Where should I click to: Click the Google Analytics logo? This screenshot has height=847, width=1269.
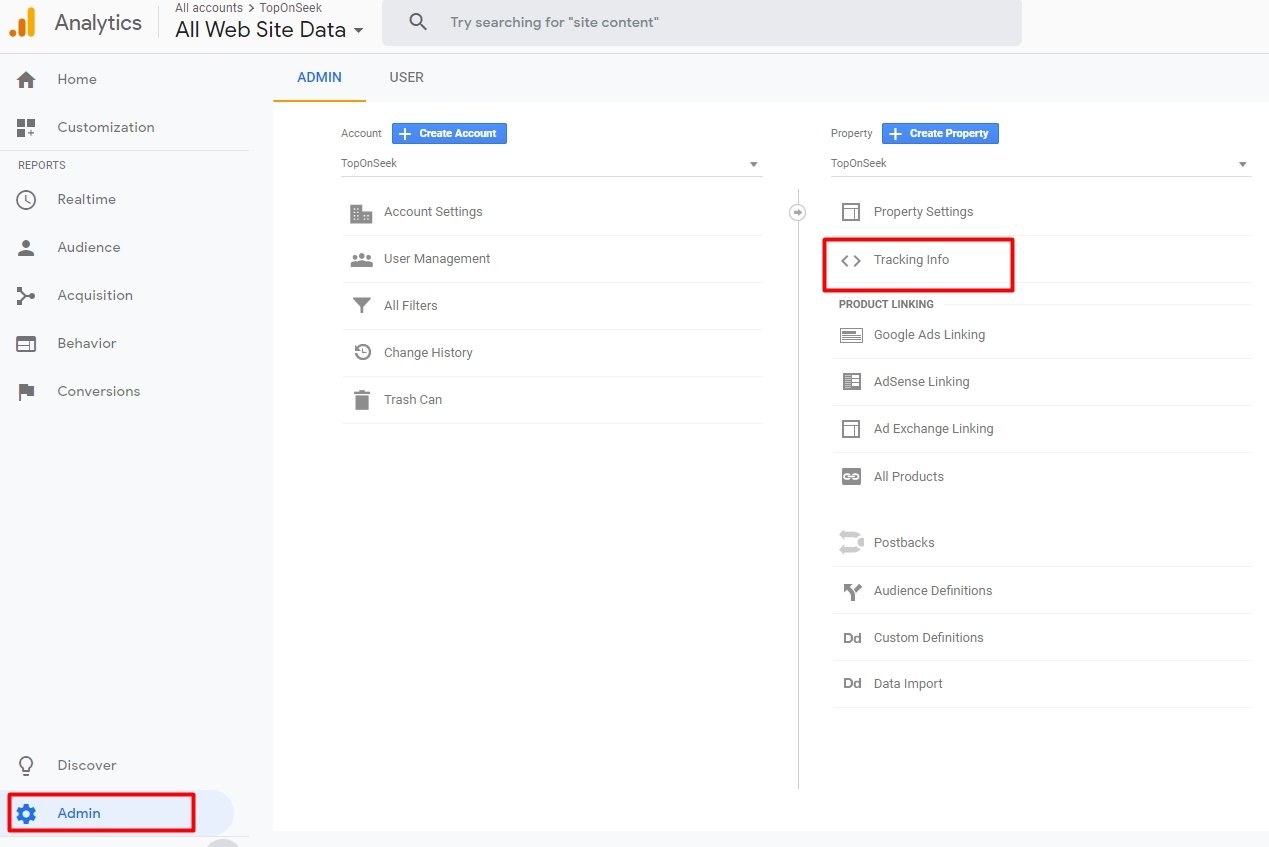tap(23, 22)
